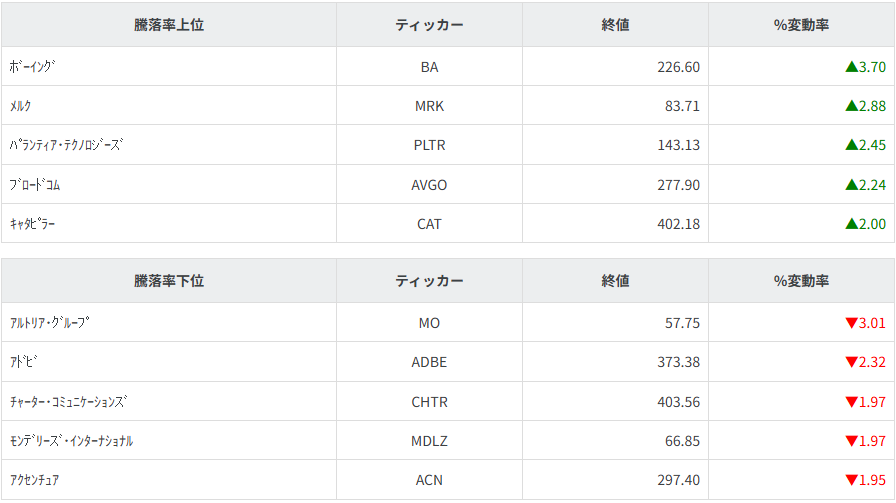Click the top table's %変動率 header
The height and width of the screenshot is (503, 896).
[801, 25]
